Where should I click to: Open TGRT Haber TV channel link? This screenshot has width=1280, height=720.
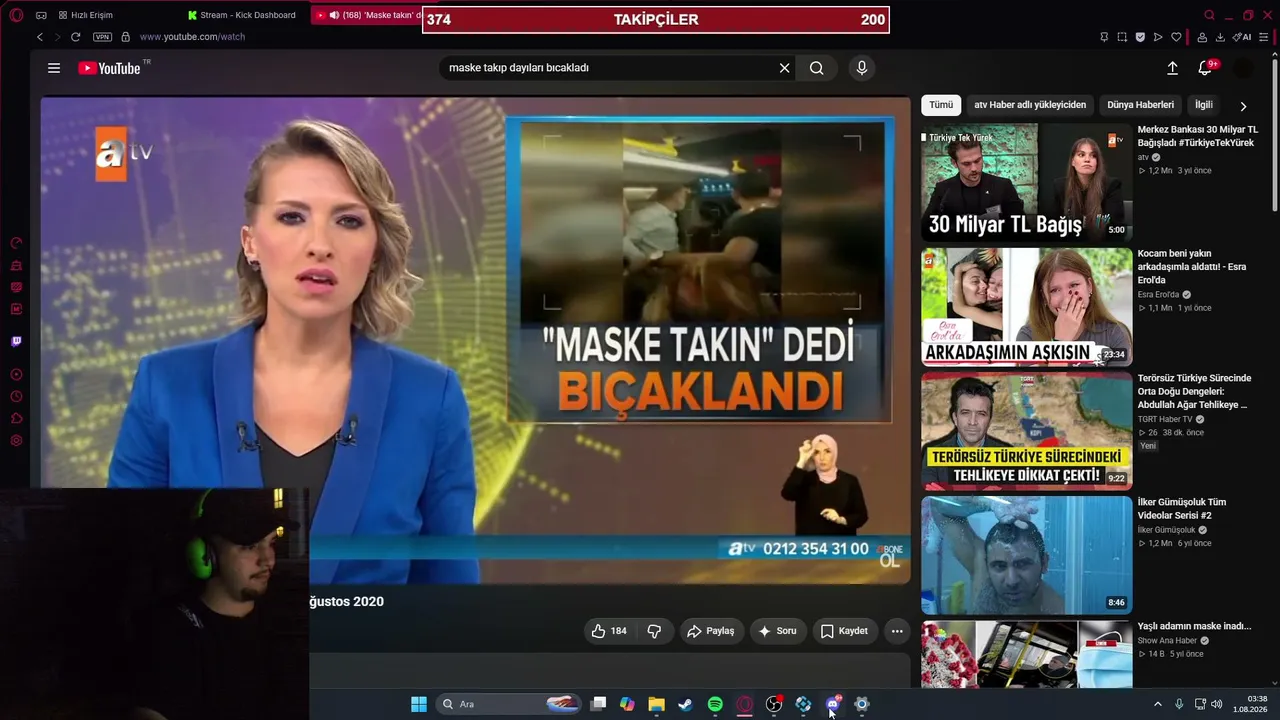1165,419
